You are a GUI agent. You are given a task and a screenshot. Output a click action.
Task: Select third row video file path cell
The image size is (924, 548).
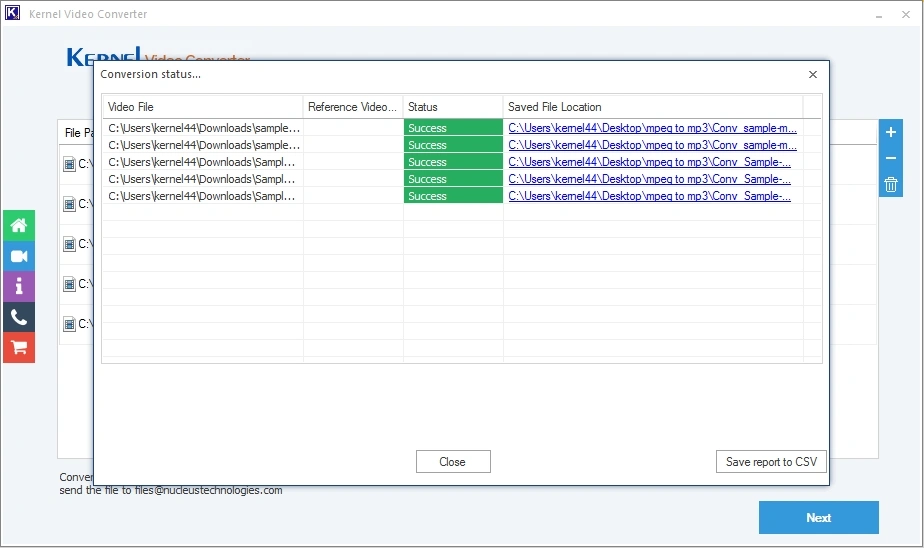(x=203, y=162)
